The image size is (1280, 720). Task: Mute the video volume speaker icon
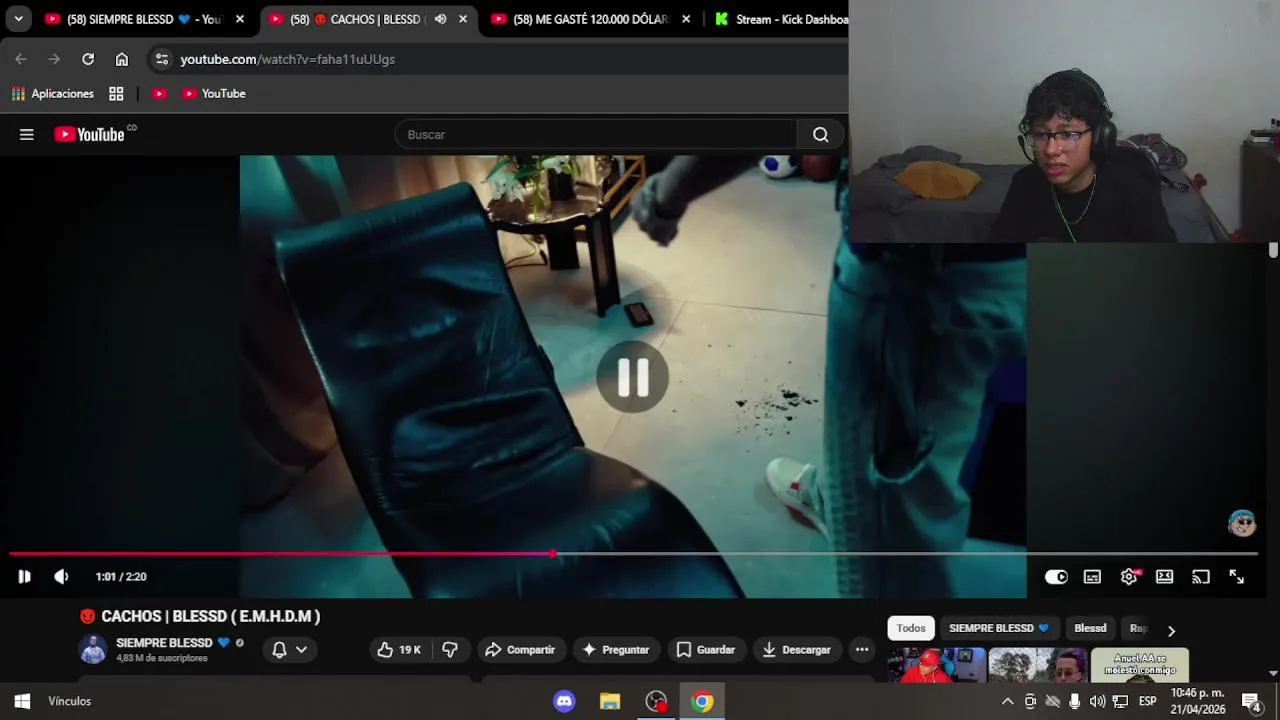pos(61,577)
